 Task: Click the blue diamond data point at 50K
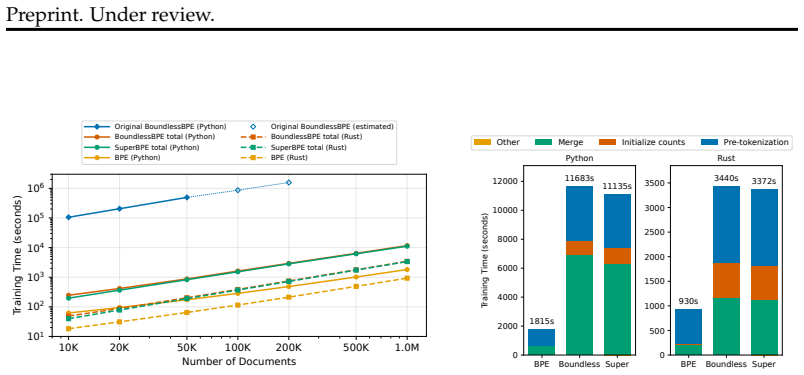(187, 197)
